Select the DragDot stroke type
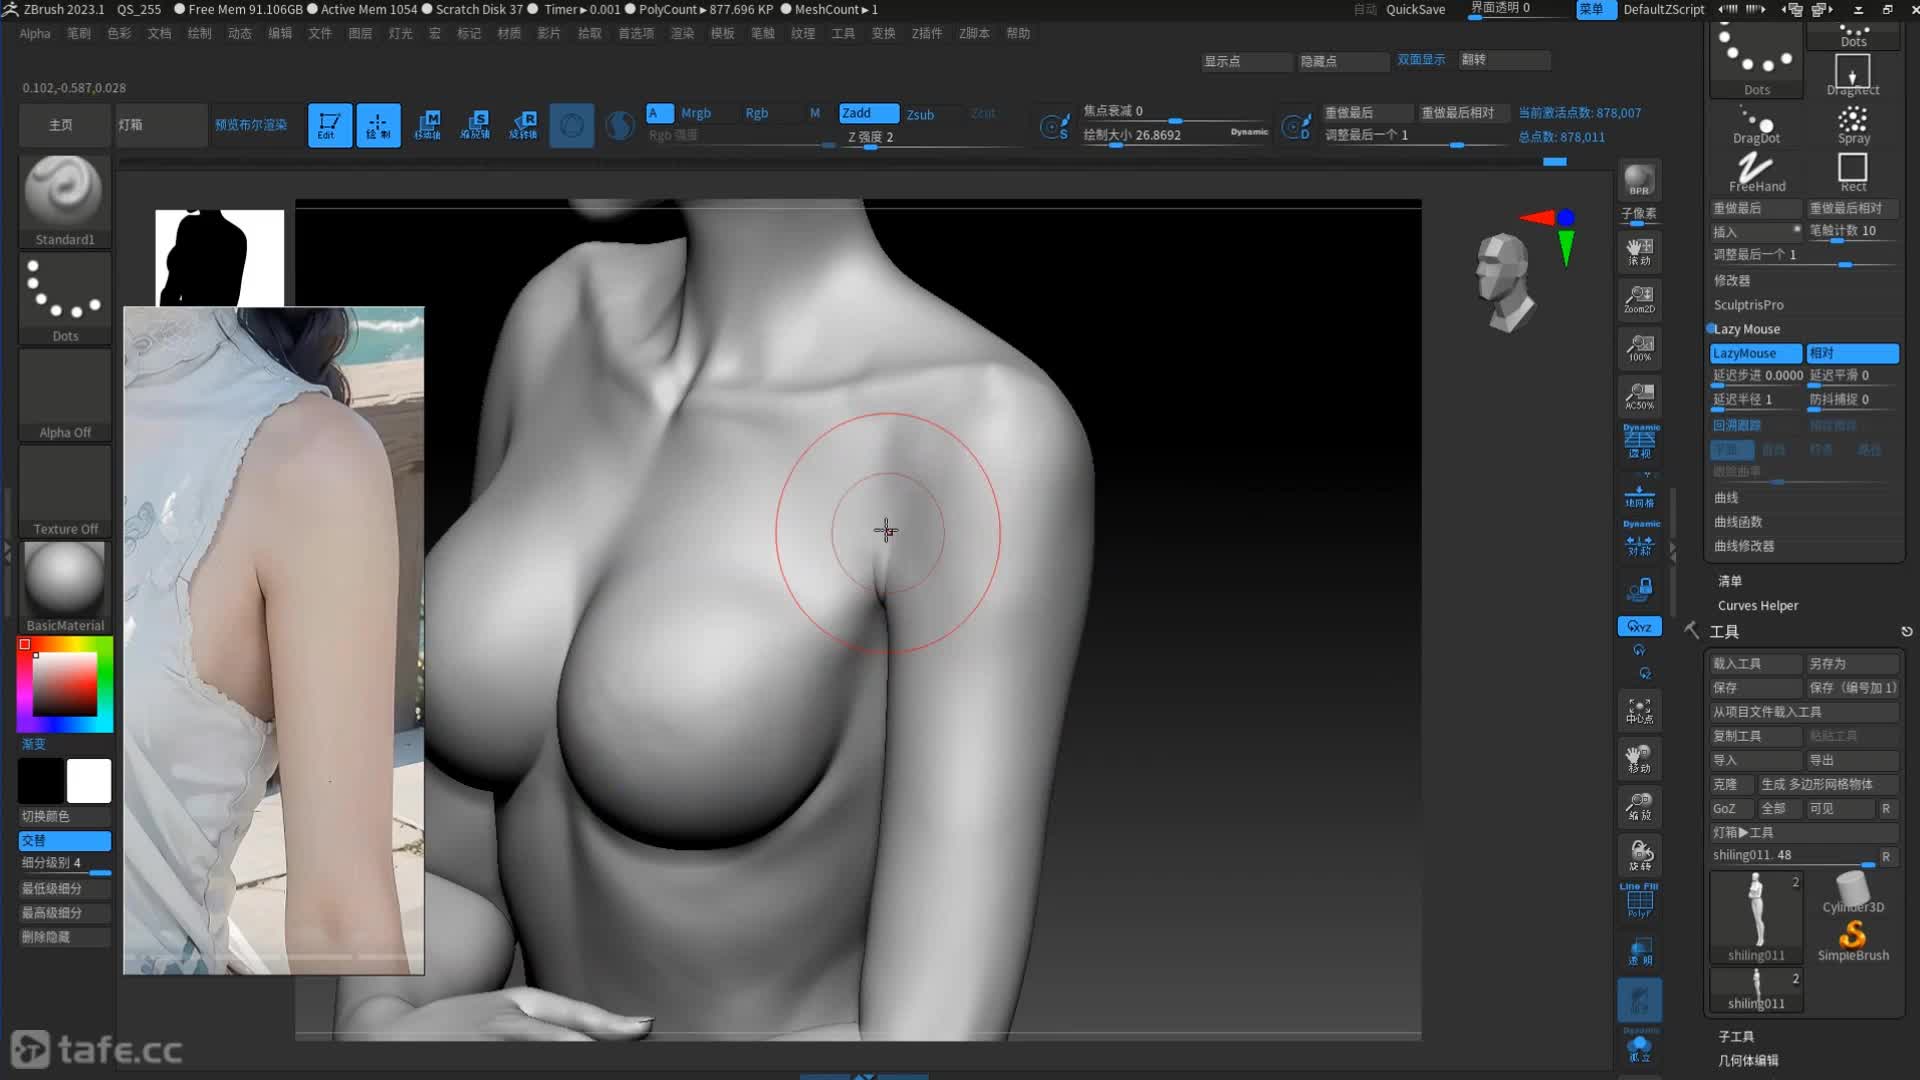Image resolution: width=1920 pixels, height=1080 pixels. pos(1756,124)
